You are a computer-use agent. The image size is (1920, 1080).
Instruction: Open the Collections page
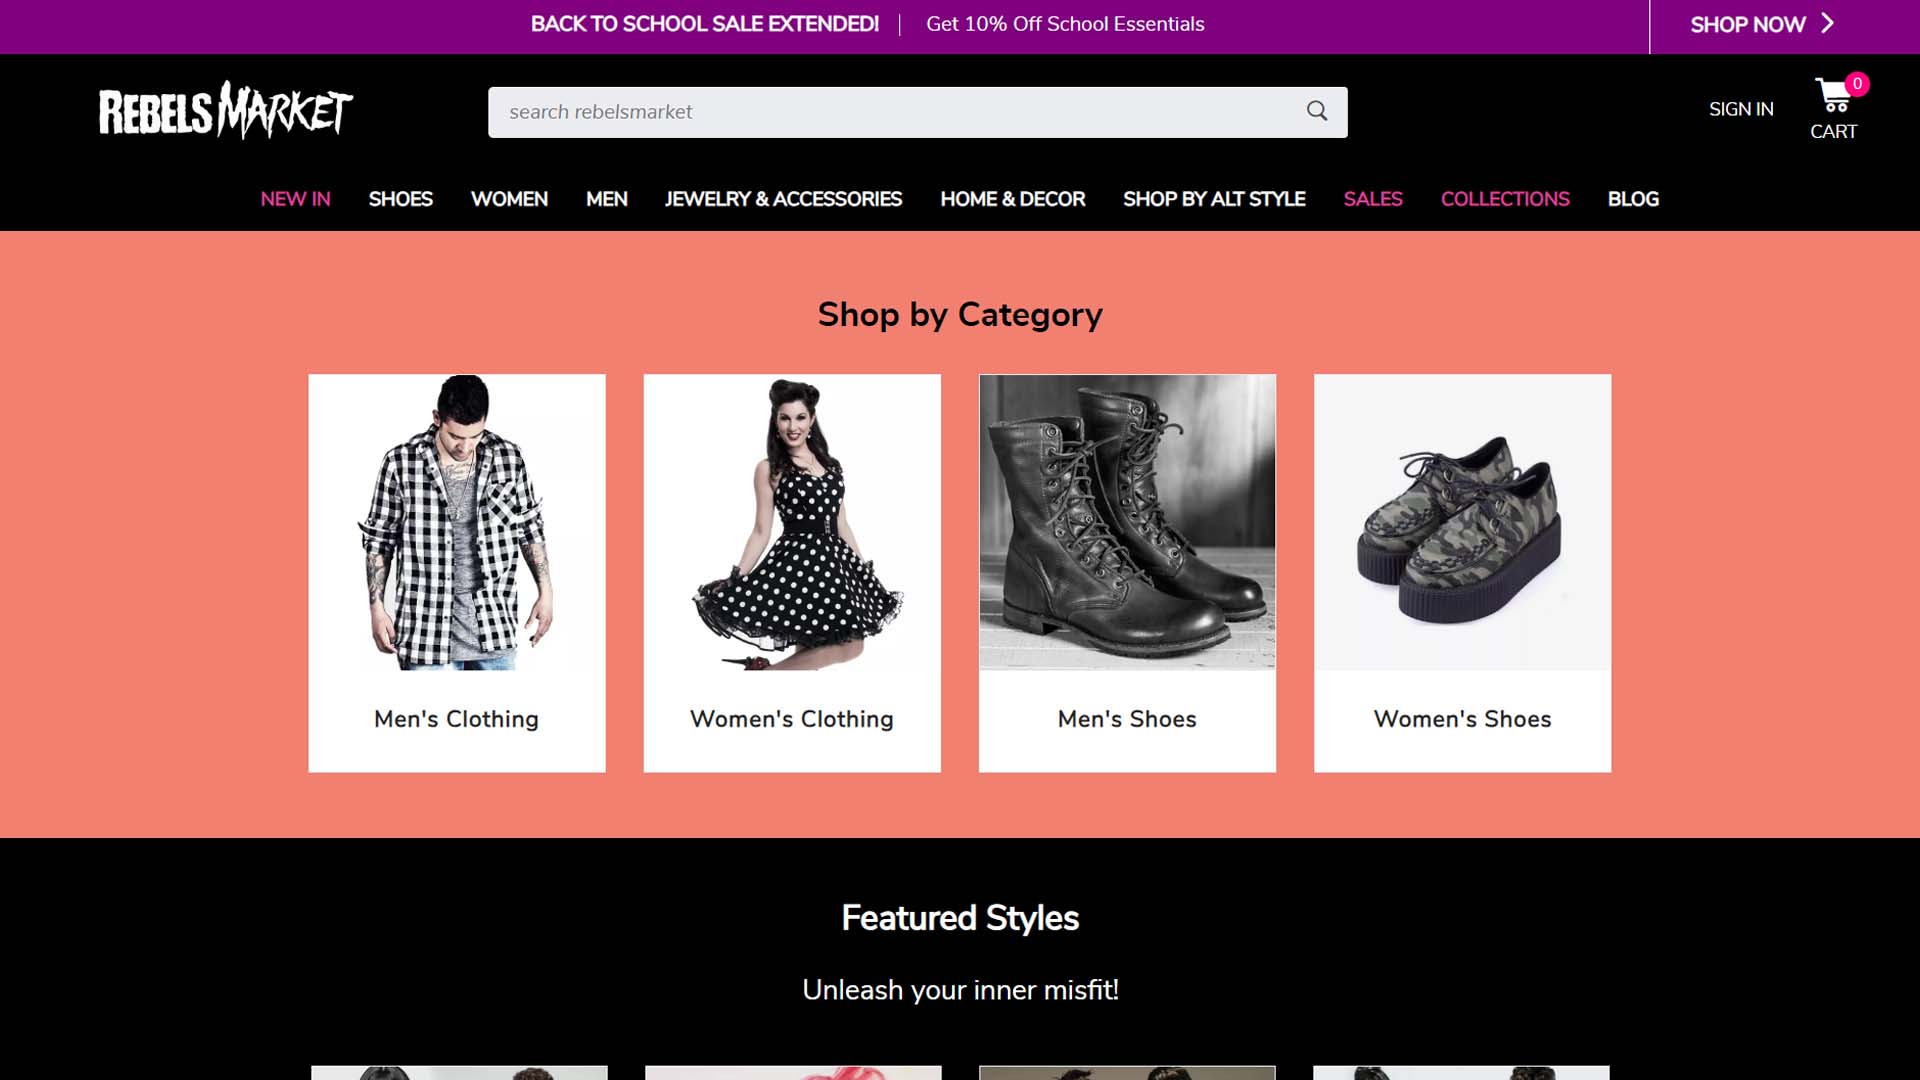(1505, 199)
